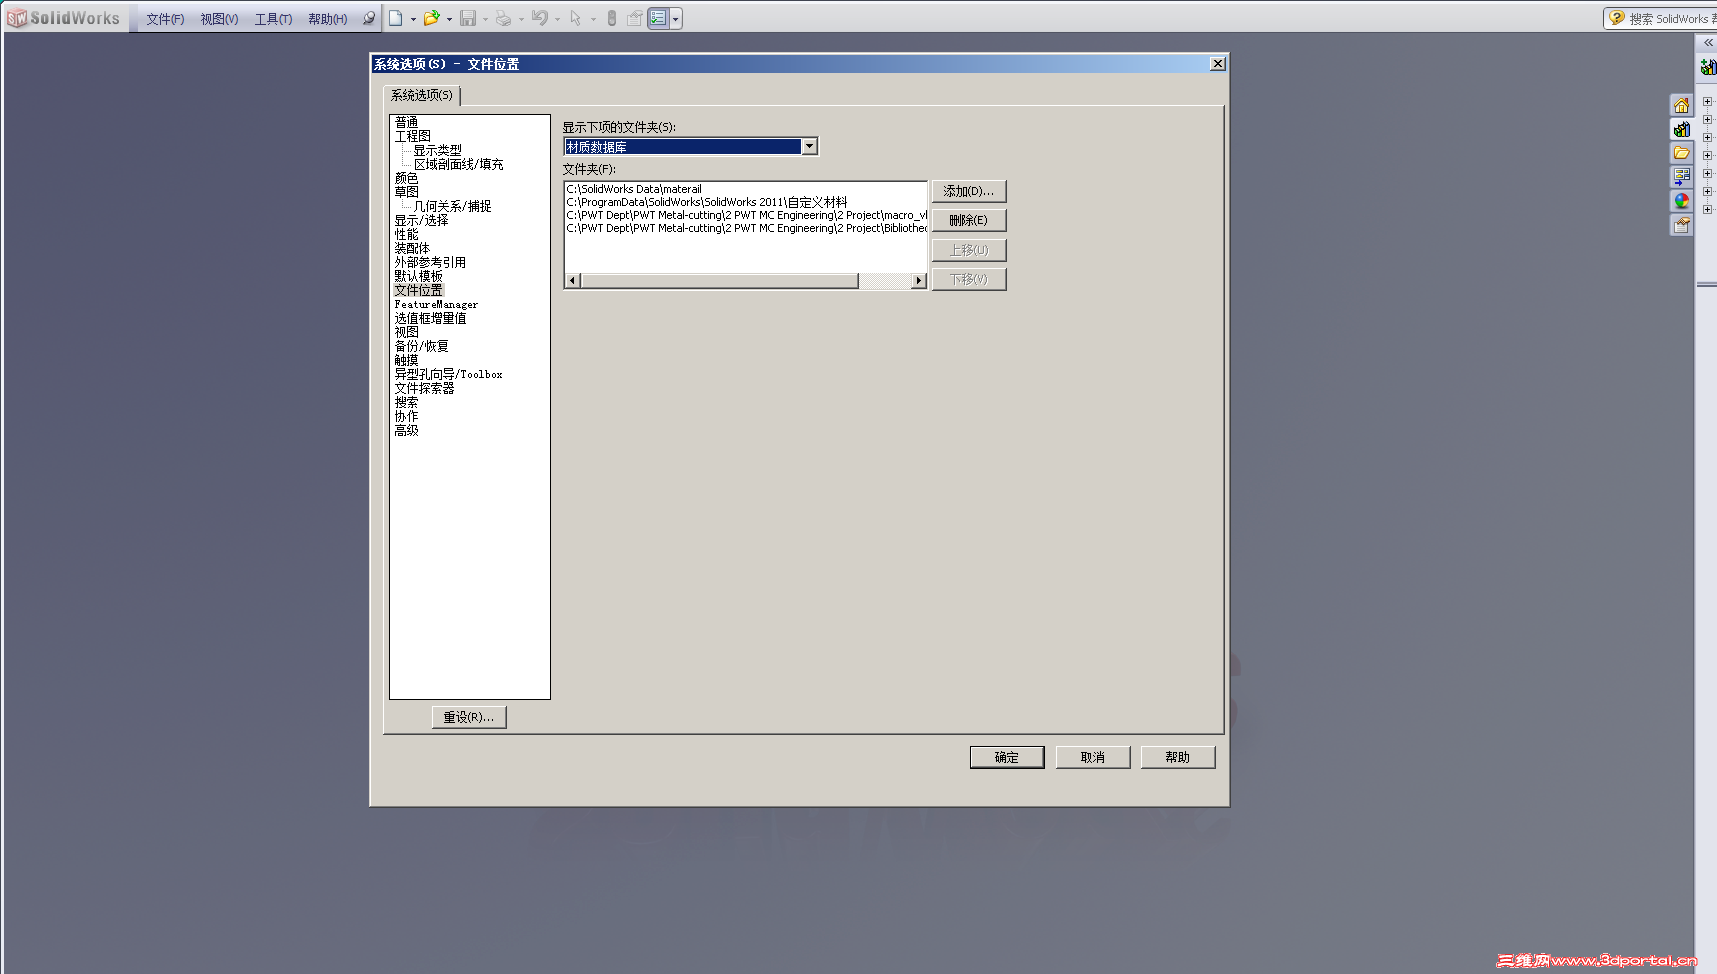The image size is (1717, 974).
Task: Open the 帮助(H) menu
Action: click(327, 19)
